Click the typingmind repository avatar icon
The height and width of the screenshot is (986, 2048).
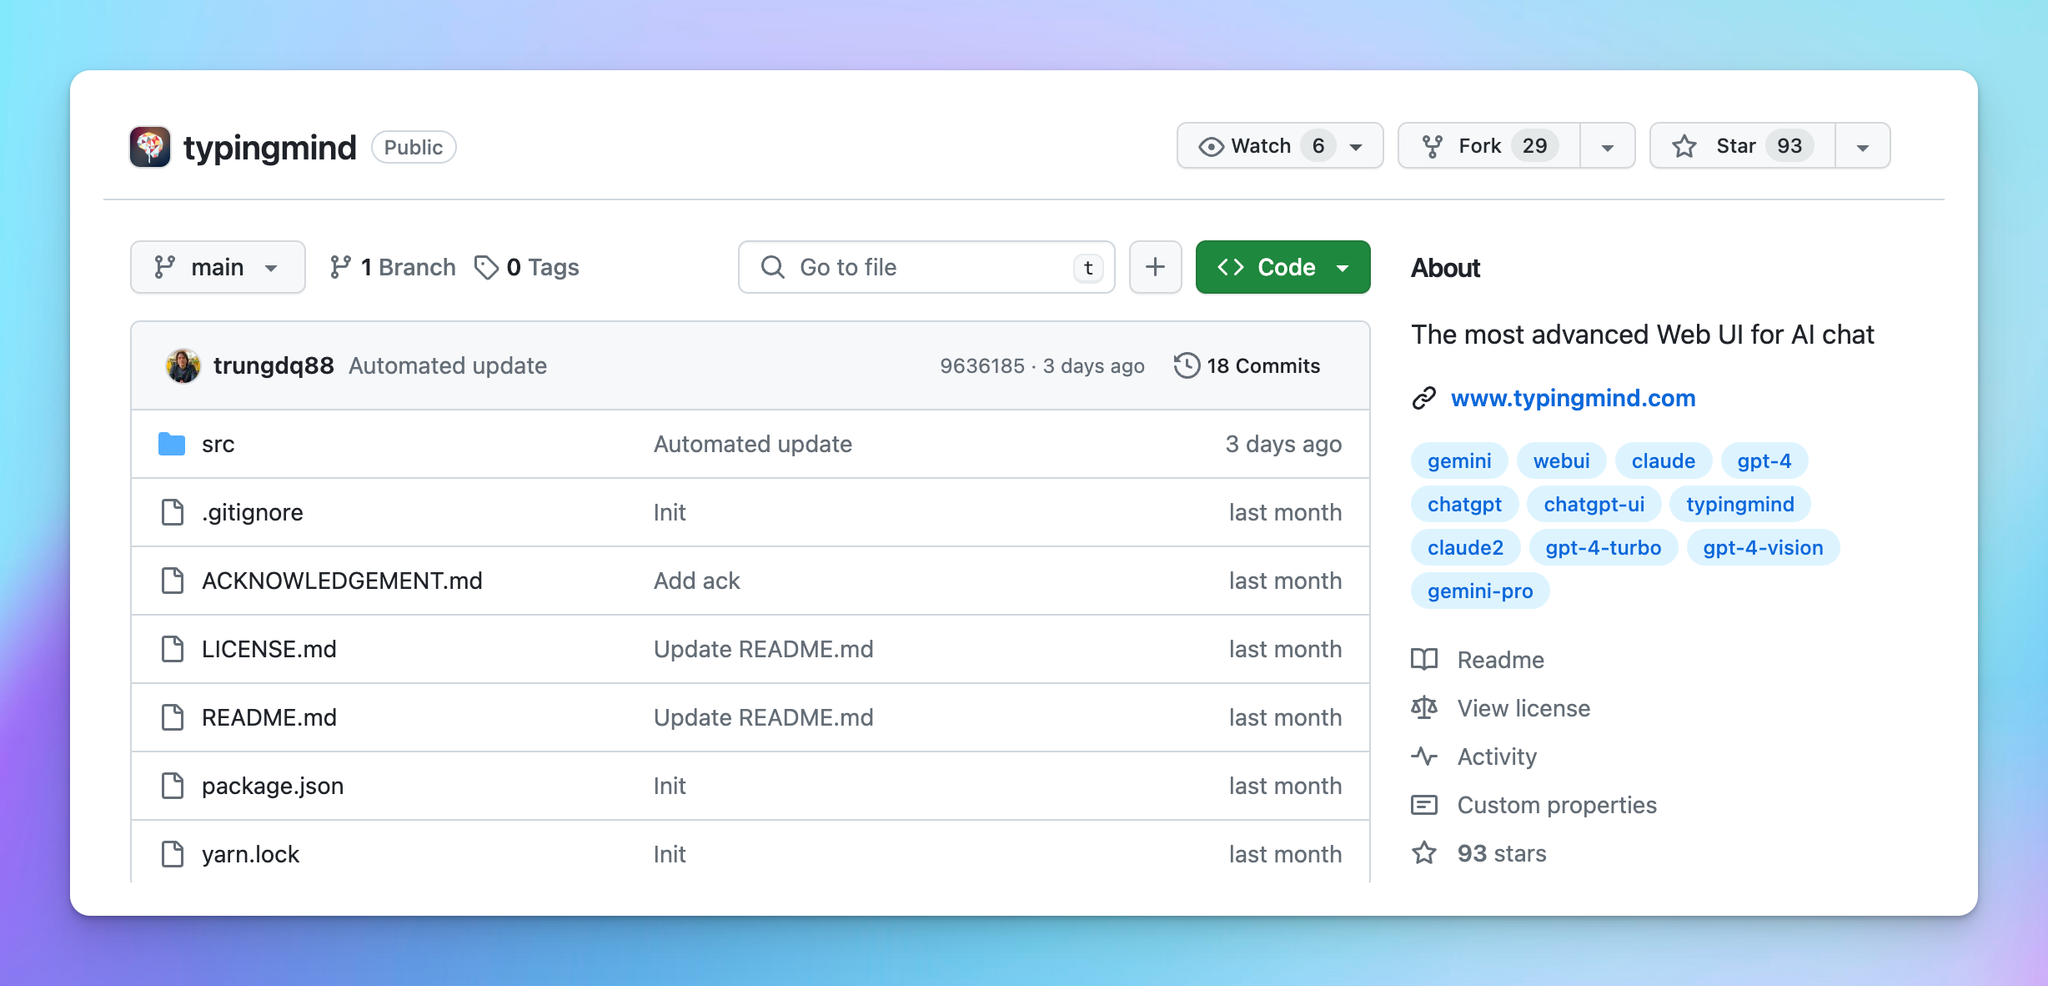150,147
